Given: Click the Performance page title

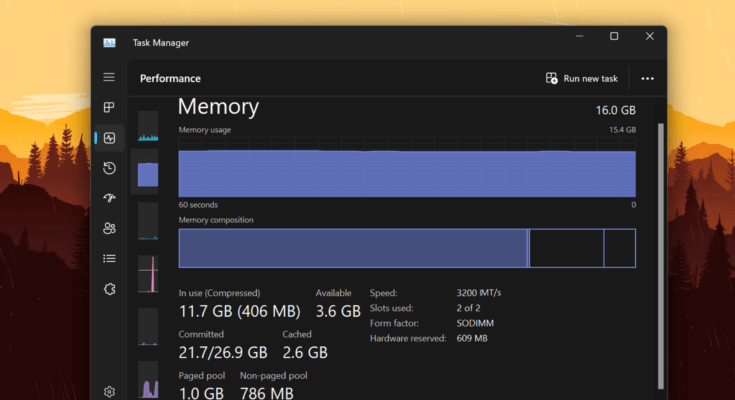Looking at the screenshot, I should pyautogui.click(x=170, y=78).
